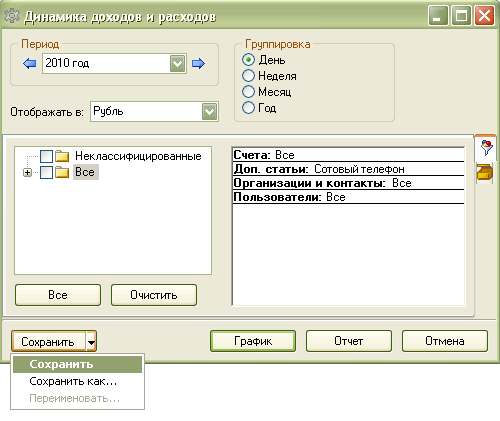Go to previous period with left arrow
500x421 pixels.
(30, 63)
